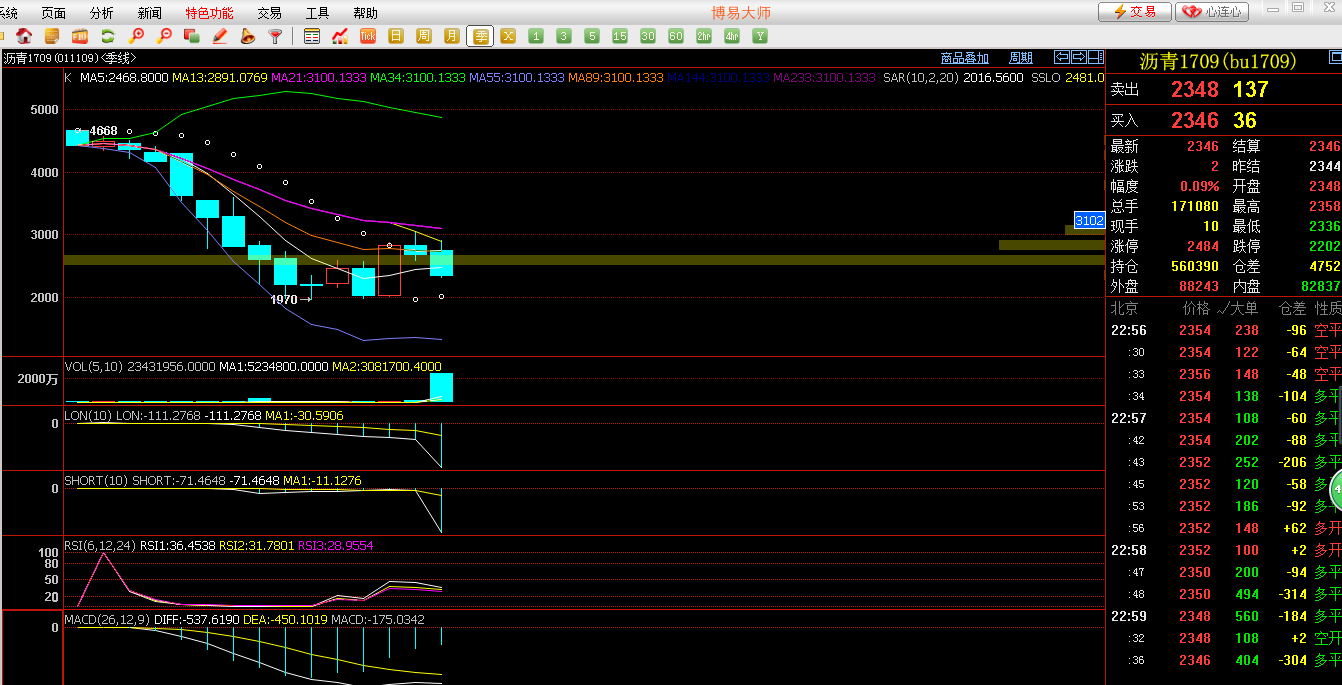This screenshot has width=1342, height=685.
Task: Click the SHORT(10) indicator label
Action: [96, 481]
